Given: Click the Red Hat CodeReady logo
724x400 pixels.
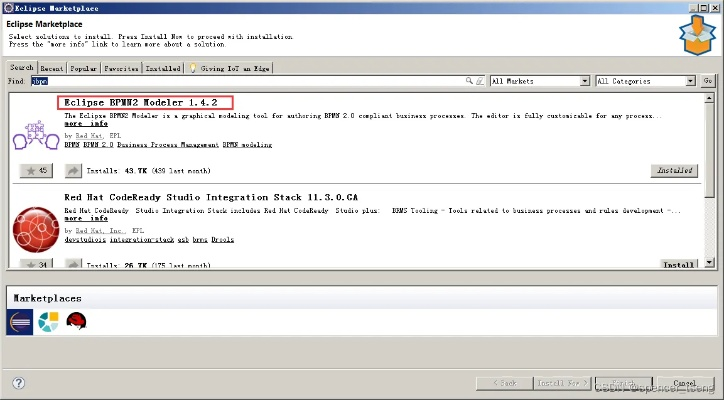Looking at the screenshot, I should click(x=36, y=230).
